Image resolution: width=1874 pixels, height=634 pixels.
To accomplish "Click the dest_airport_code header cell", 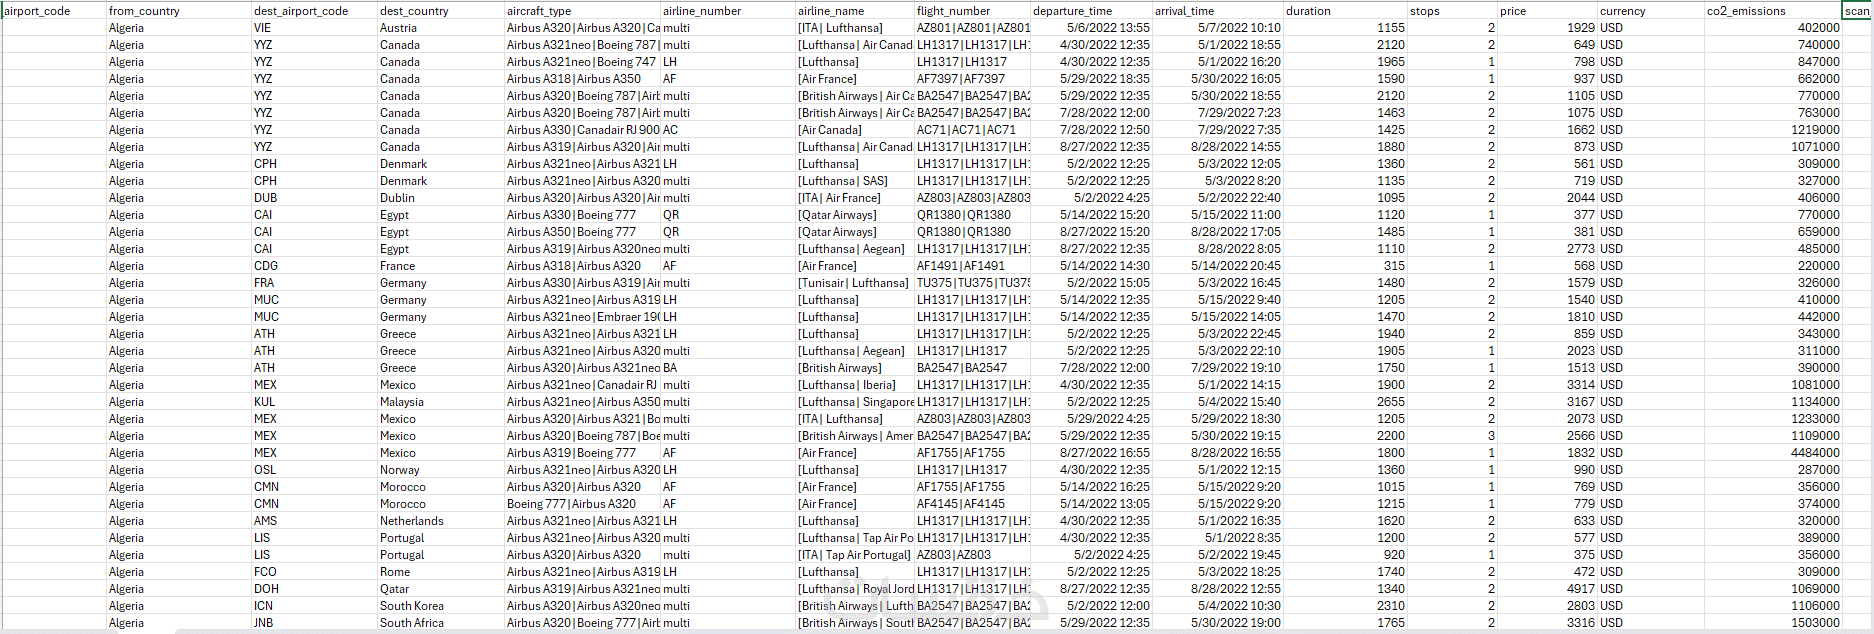I will click(314, 11).
